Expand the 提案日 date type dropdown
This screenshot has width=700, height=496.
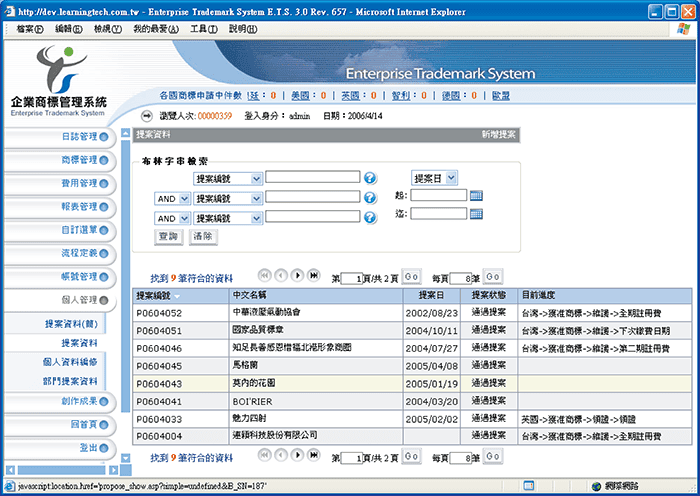451,178
